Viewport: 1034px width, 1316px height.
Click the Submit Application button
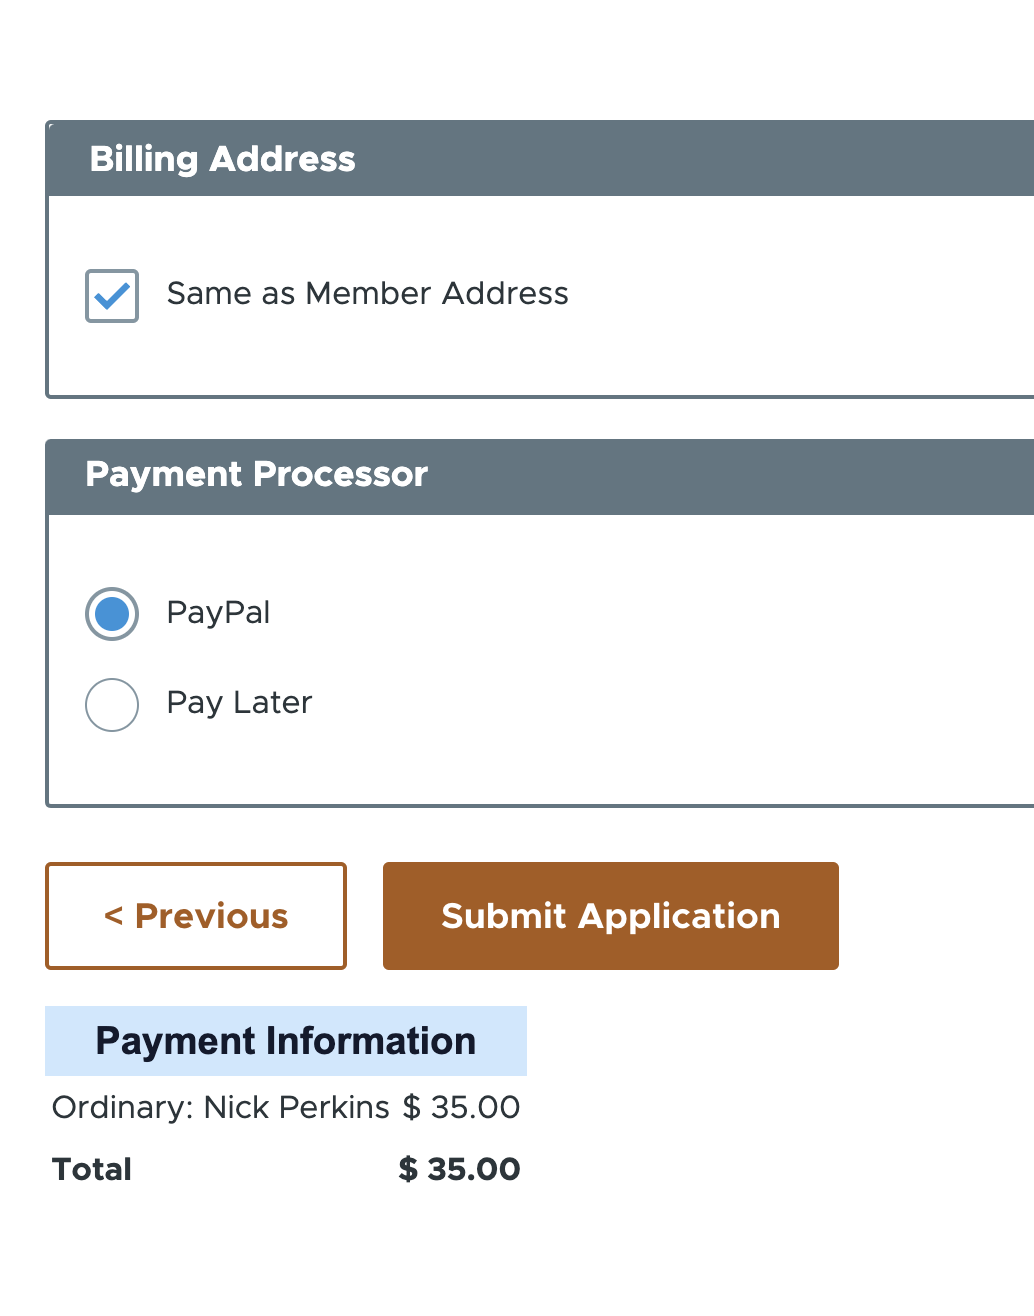pos(610,915)
